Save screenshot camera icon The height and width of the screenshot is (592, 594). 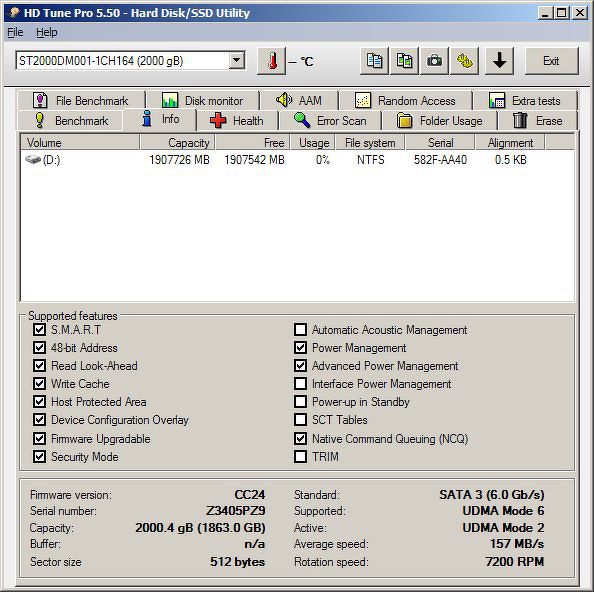pos(435,61)
